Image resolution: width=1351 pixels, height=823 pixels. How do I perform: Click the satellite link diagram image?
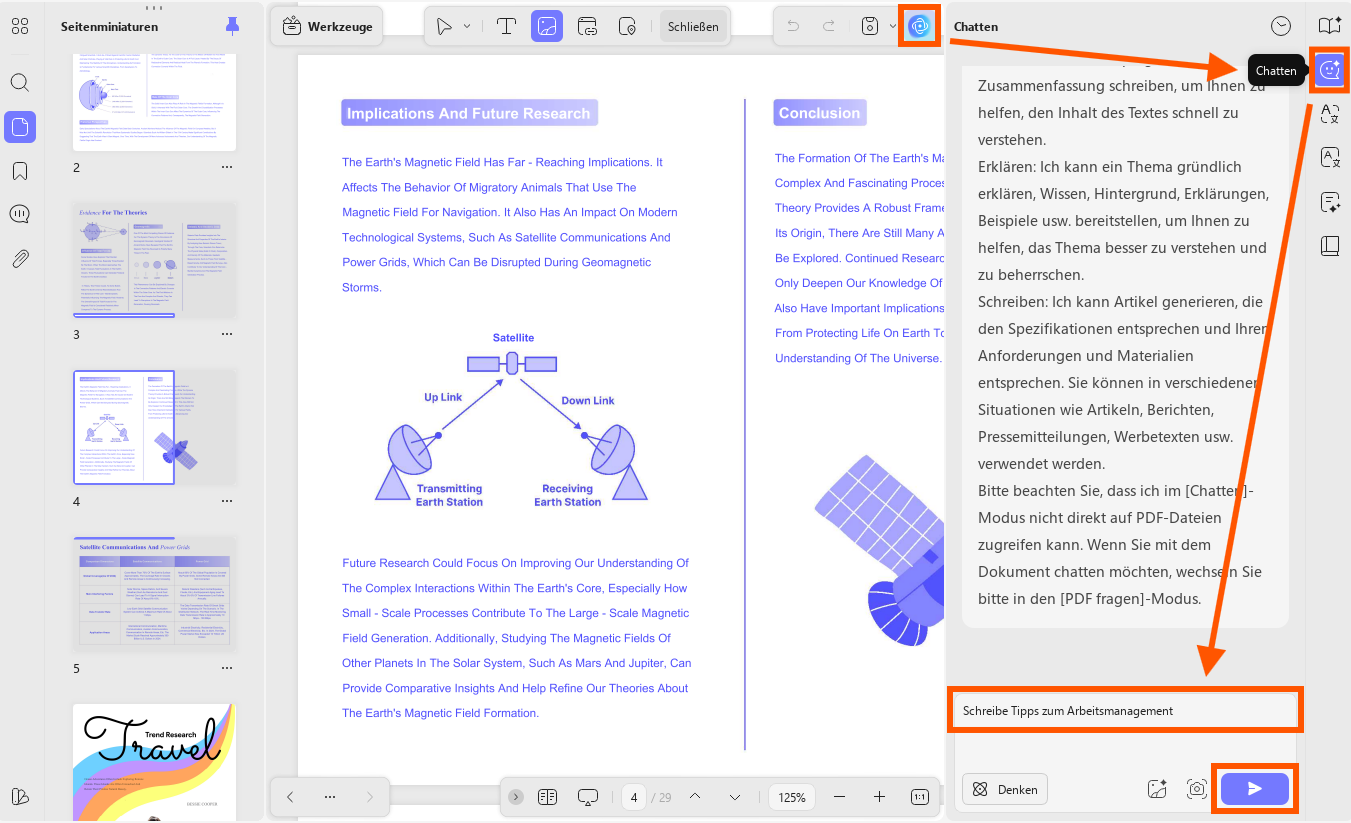point(511,420)
